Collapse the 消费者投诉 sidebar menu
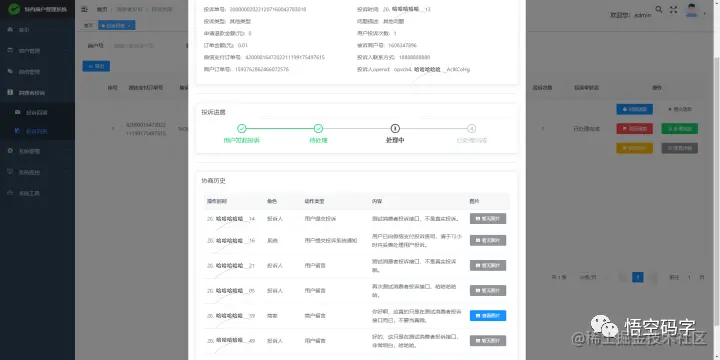 tap(38, 92)
